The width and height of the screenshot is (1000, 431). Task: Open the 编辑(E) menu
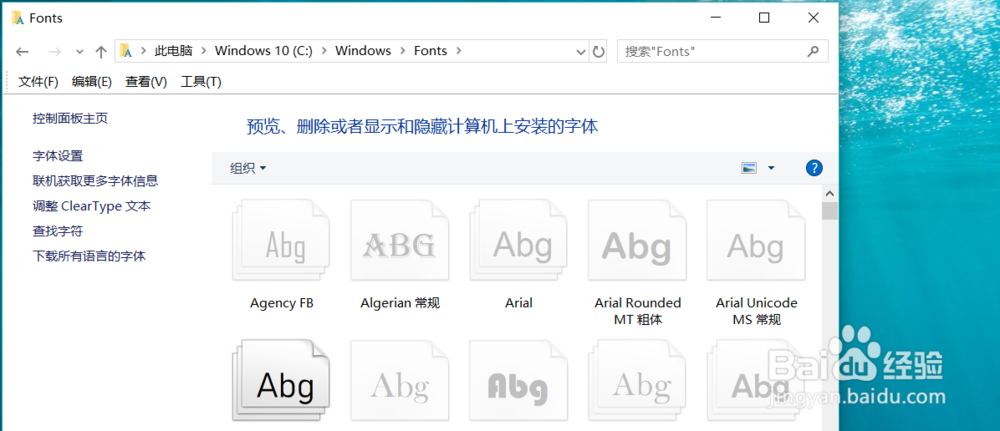tap(92, 82)
